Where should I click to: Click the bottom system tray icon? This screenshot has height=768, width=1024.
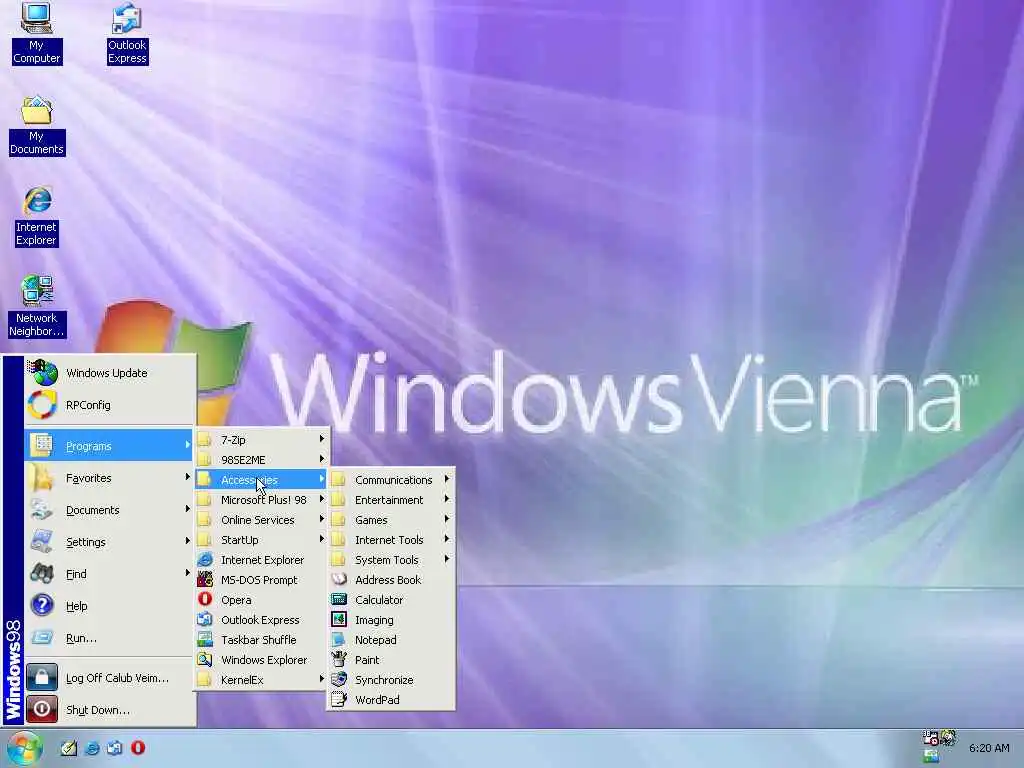[x=931, y=756]
